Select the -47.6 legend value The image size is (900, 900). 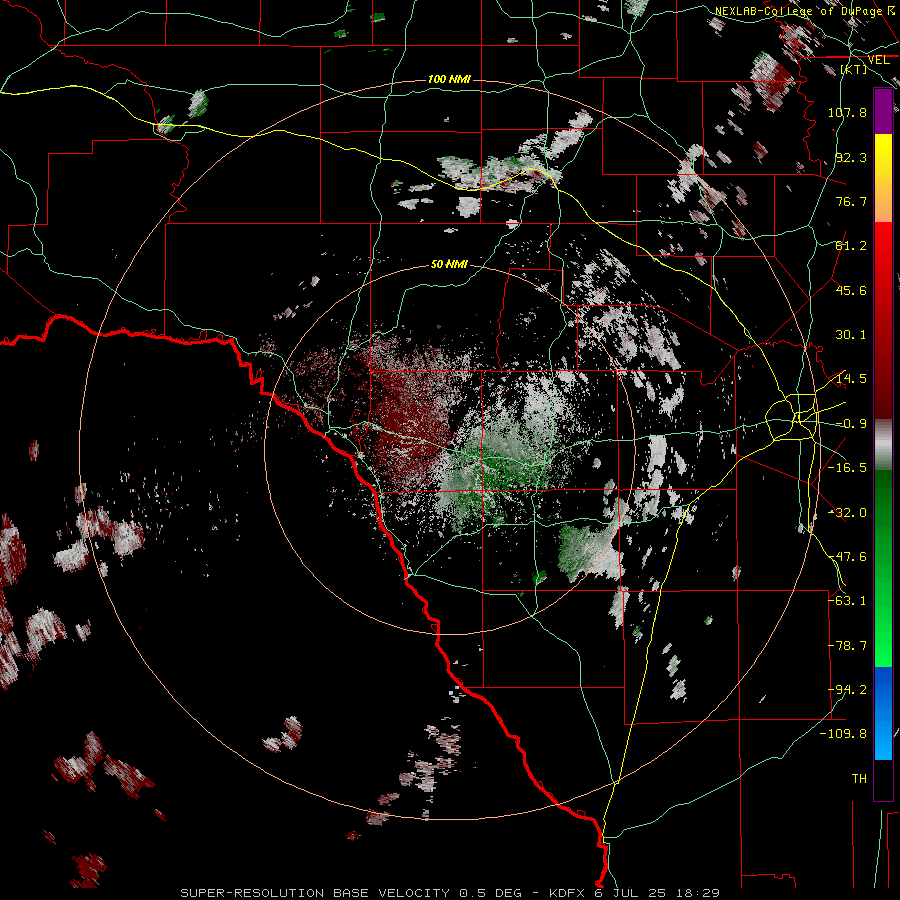point(847,557)
